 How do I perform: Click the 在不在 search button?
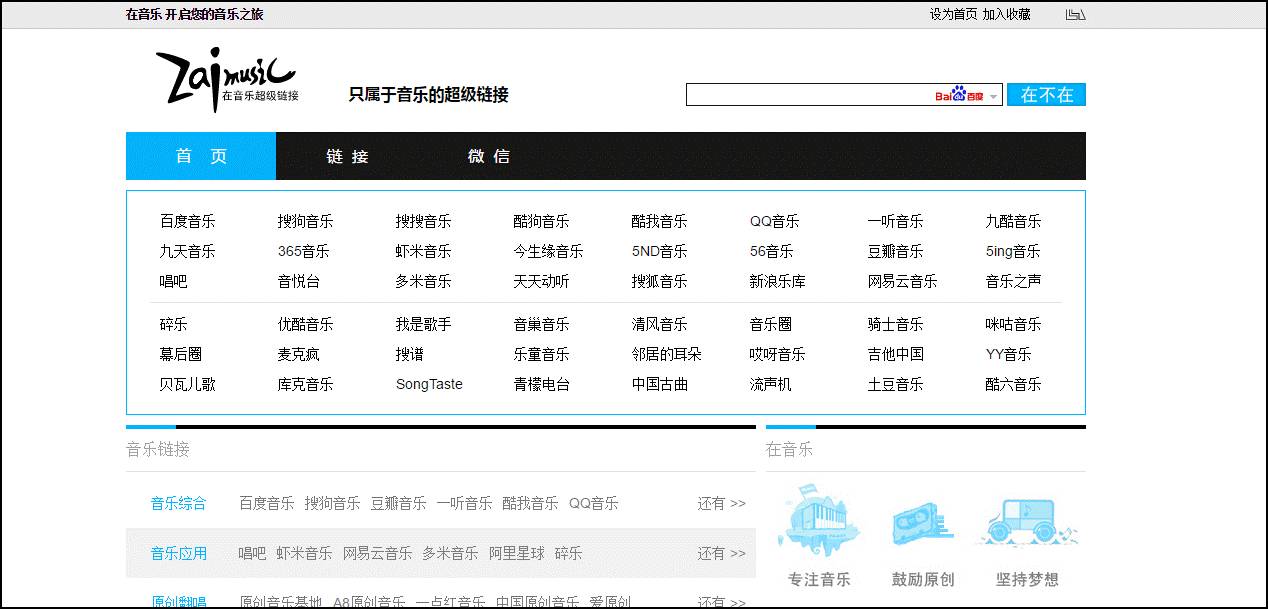1046,94
